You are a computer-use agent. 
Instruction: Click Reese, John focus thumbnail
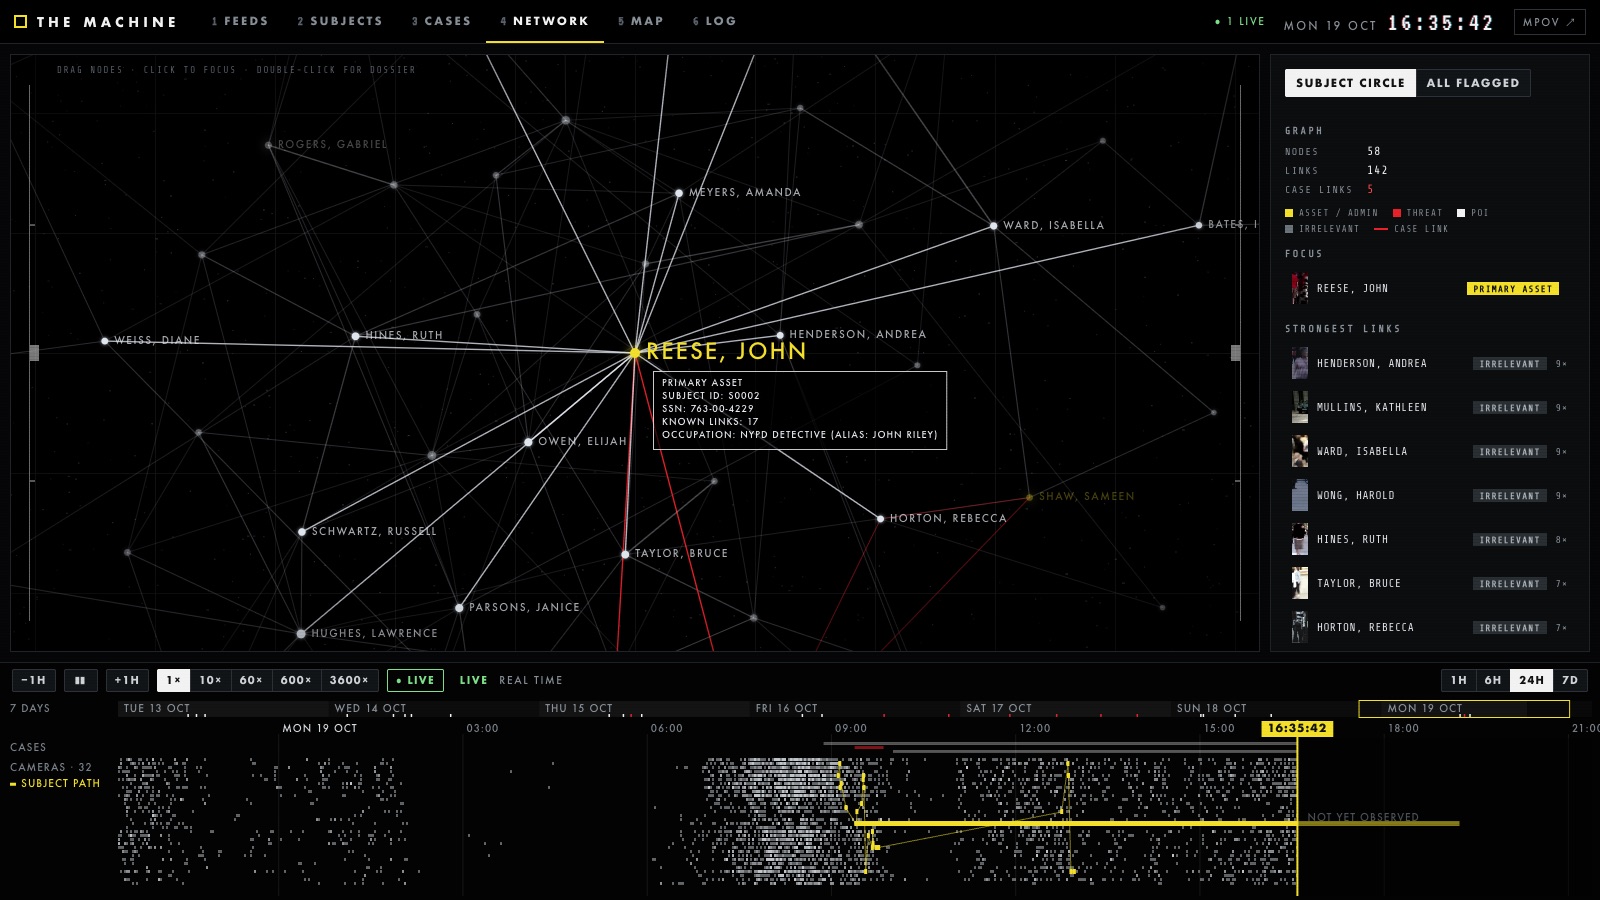(x=1299, y=288)
